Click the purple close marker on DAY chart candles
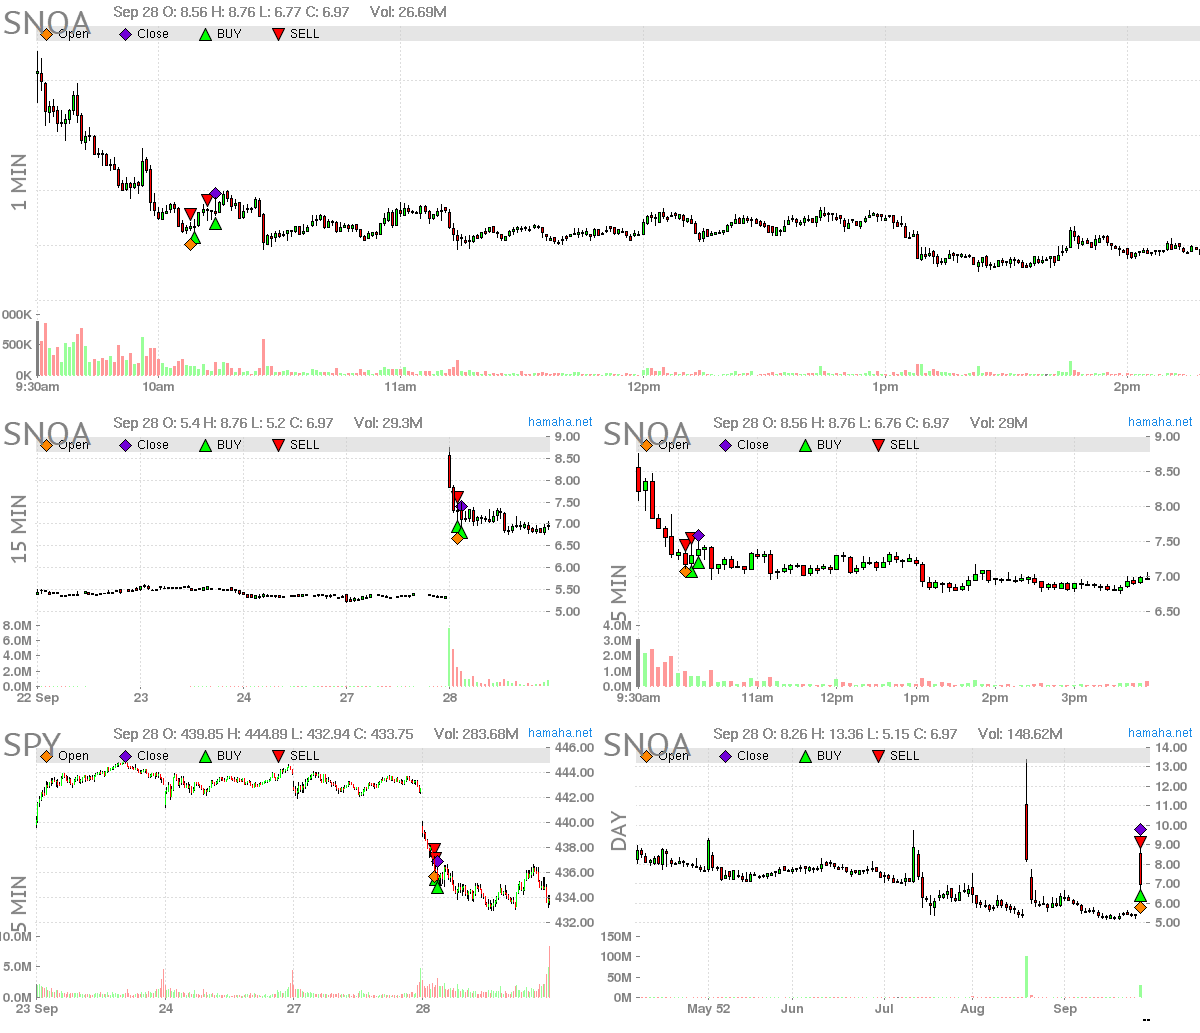This screenshot has height=1033, width=1200. point(1141,829)
